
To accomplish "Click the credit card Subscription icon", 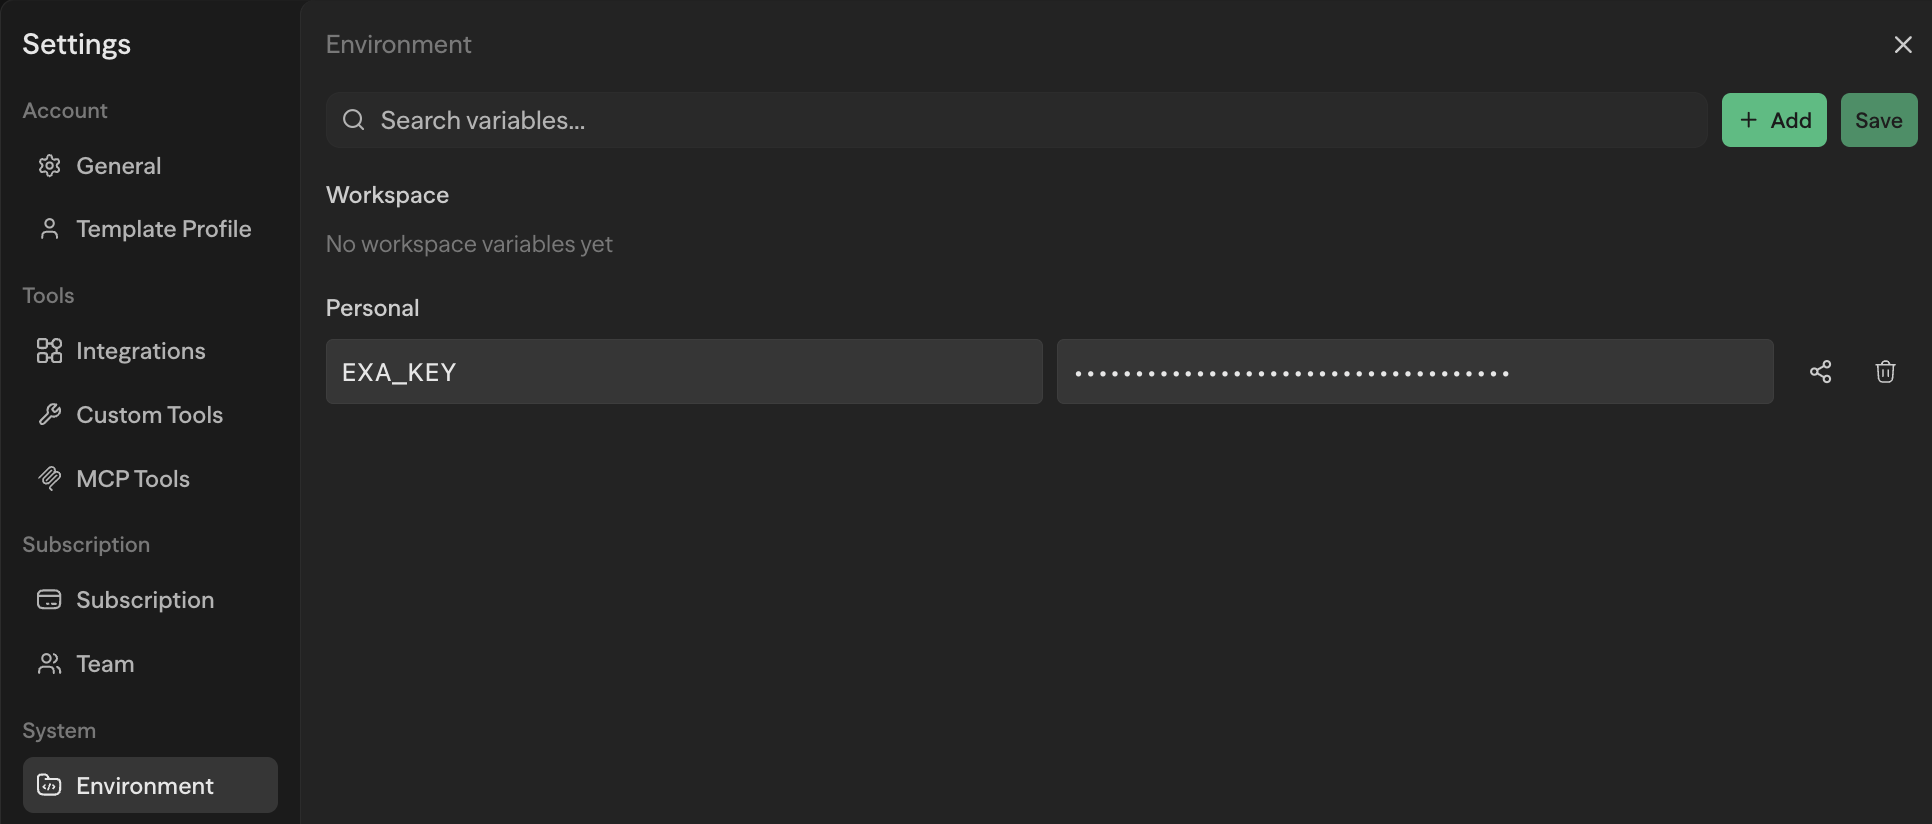I will [49, 600].
